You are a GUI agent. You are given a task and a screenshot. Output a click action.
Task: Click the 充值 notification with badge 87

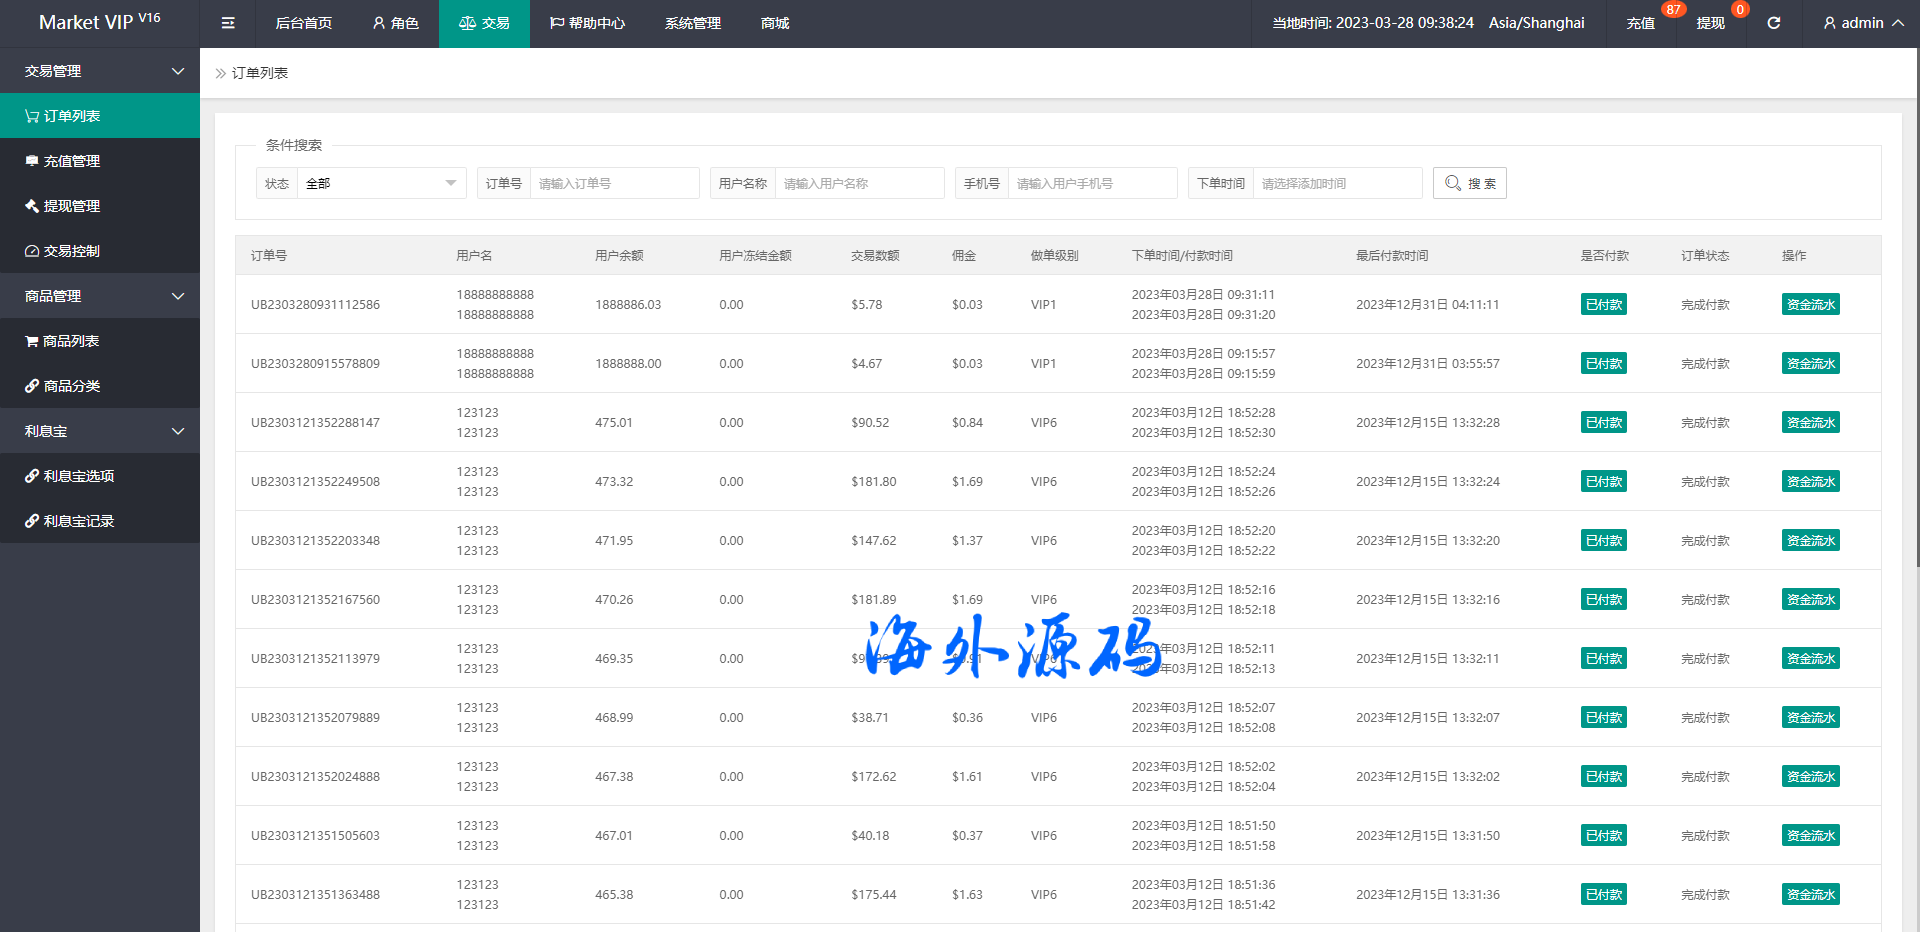tap(1640, 23)
